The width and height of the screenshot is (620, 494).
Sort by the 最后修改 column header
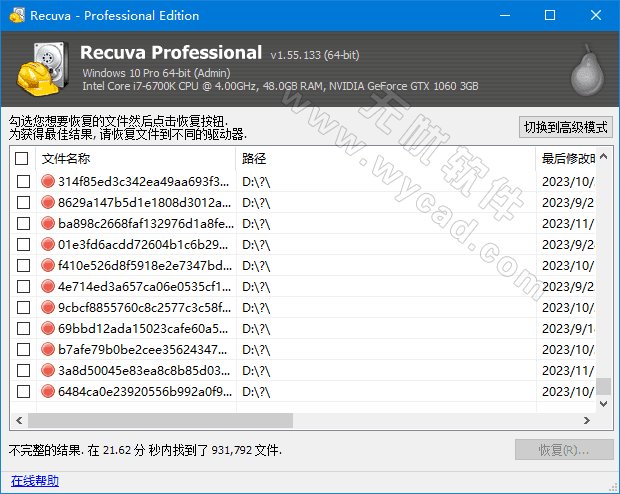[x=566, y=159]
